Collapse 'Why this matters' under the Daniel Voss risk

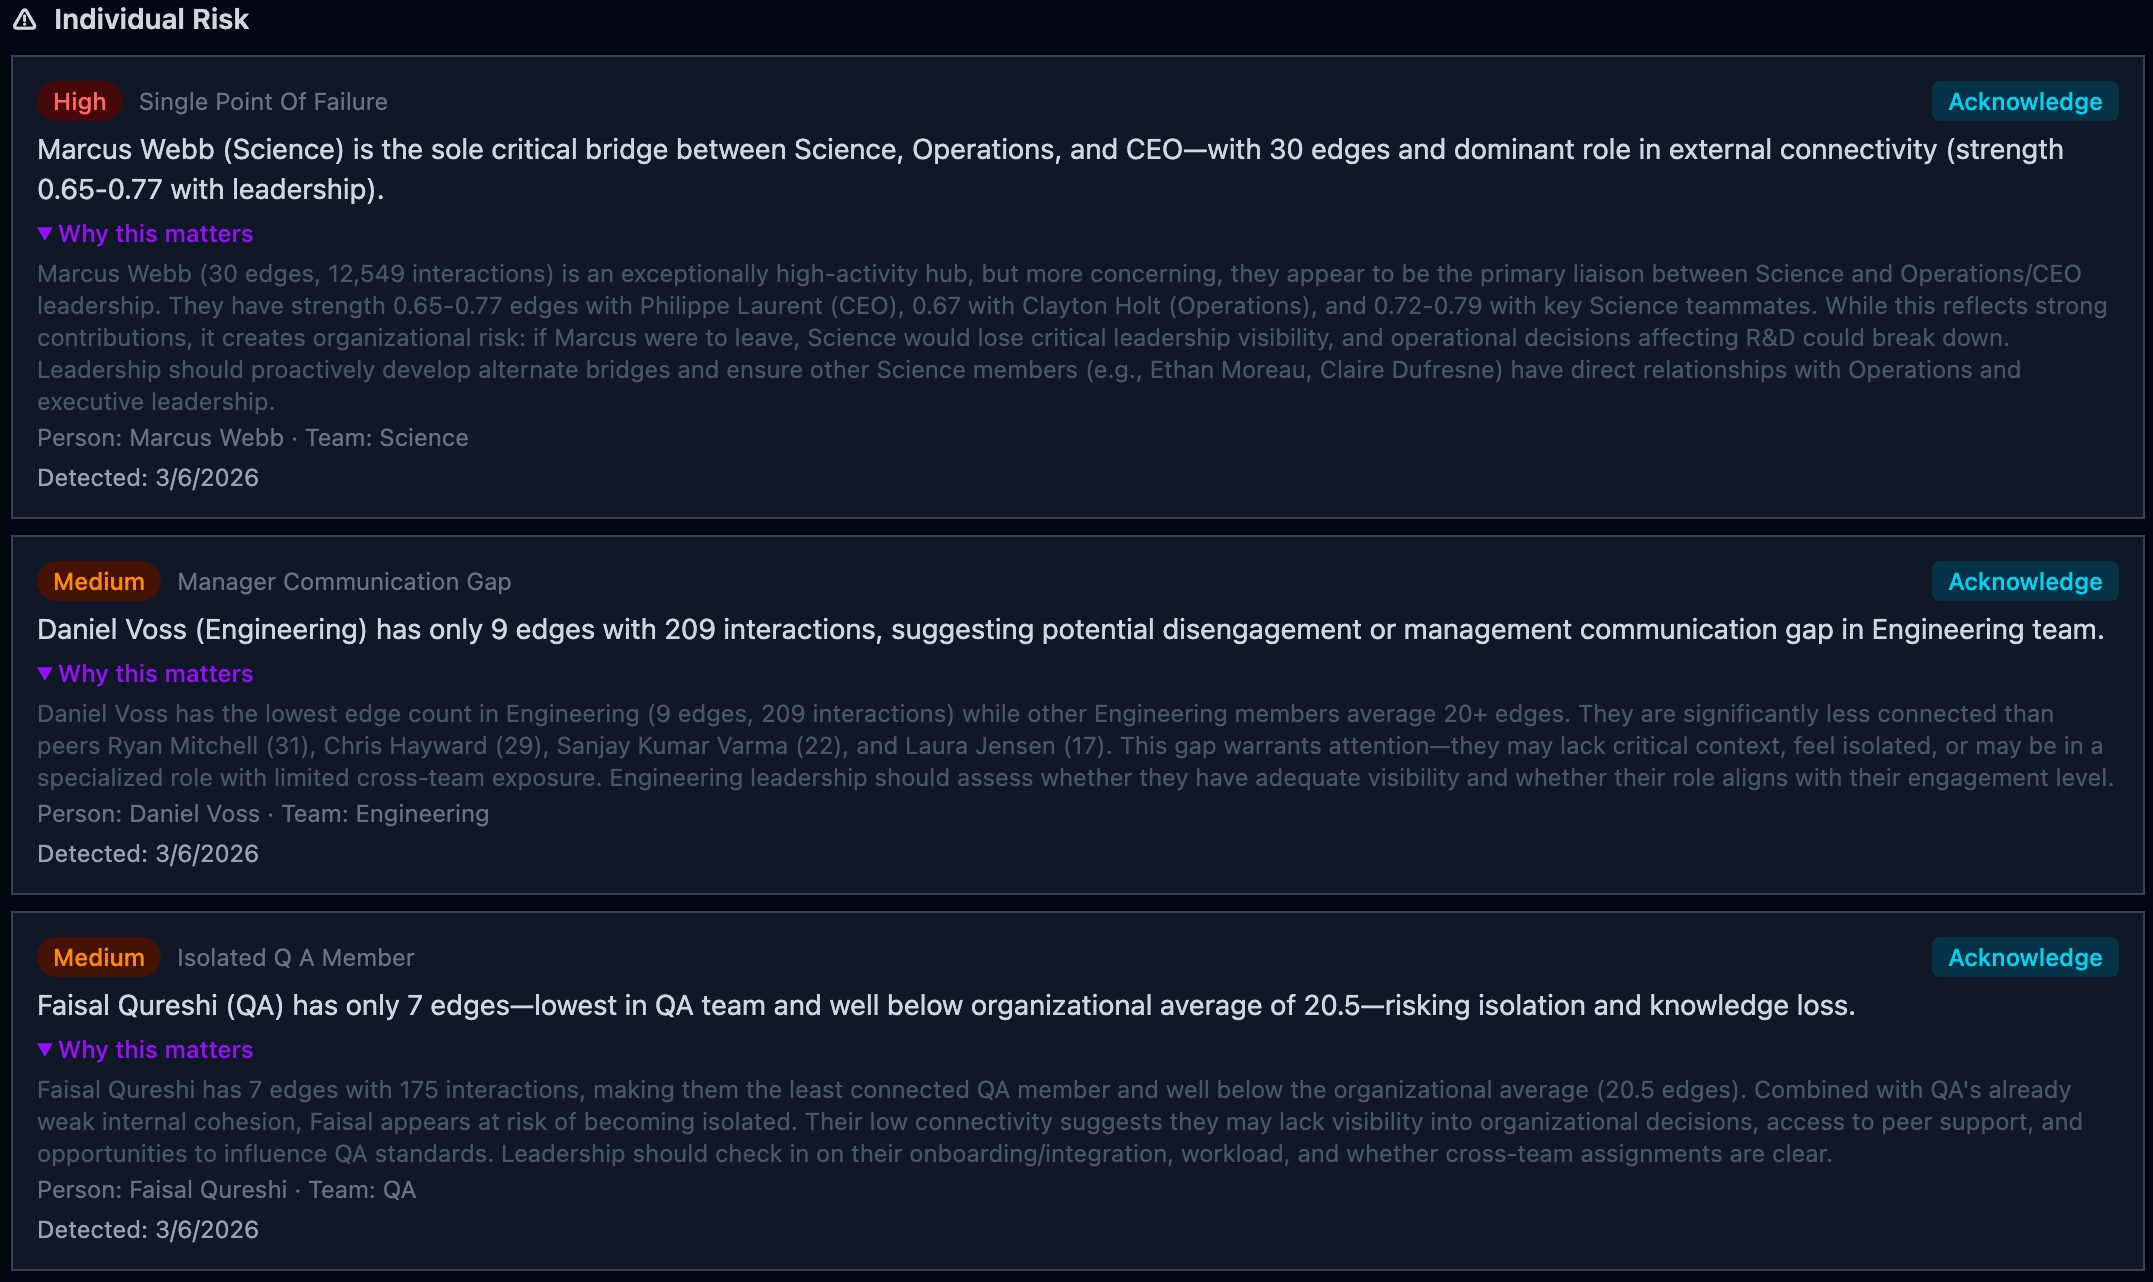146,674
